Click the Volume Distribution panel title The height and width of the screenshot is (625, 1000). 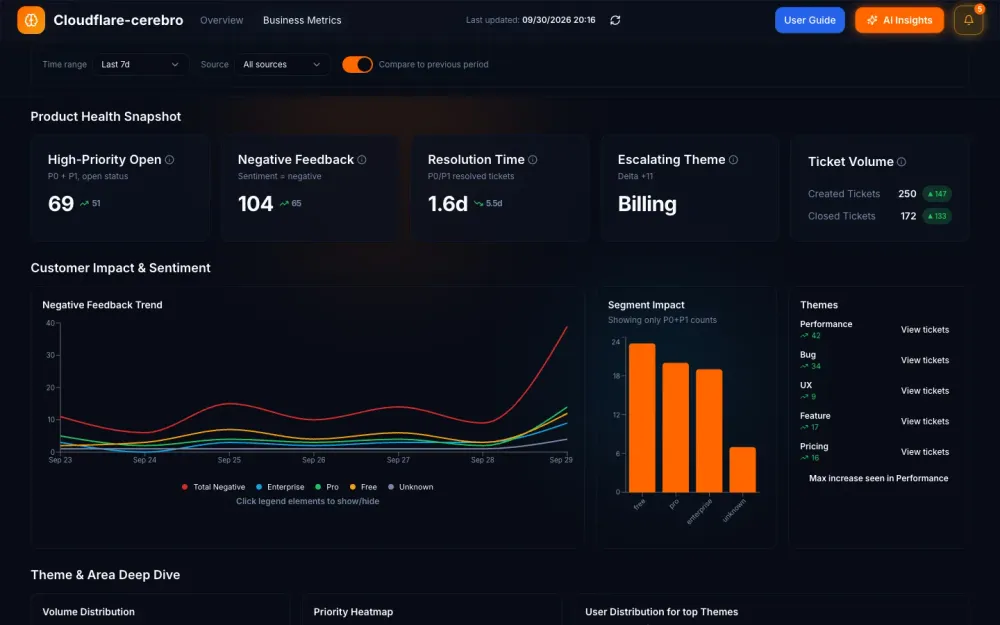(89, 612)
